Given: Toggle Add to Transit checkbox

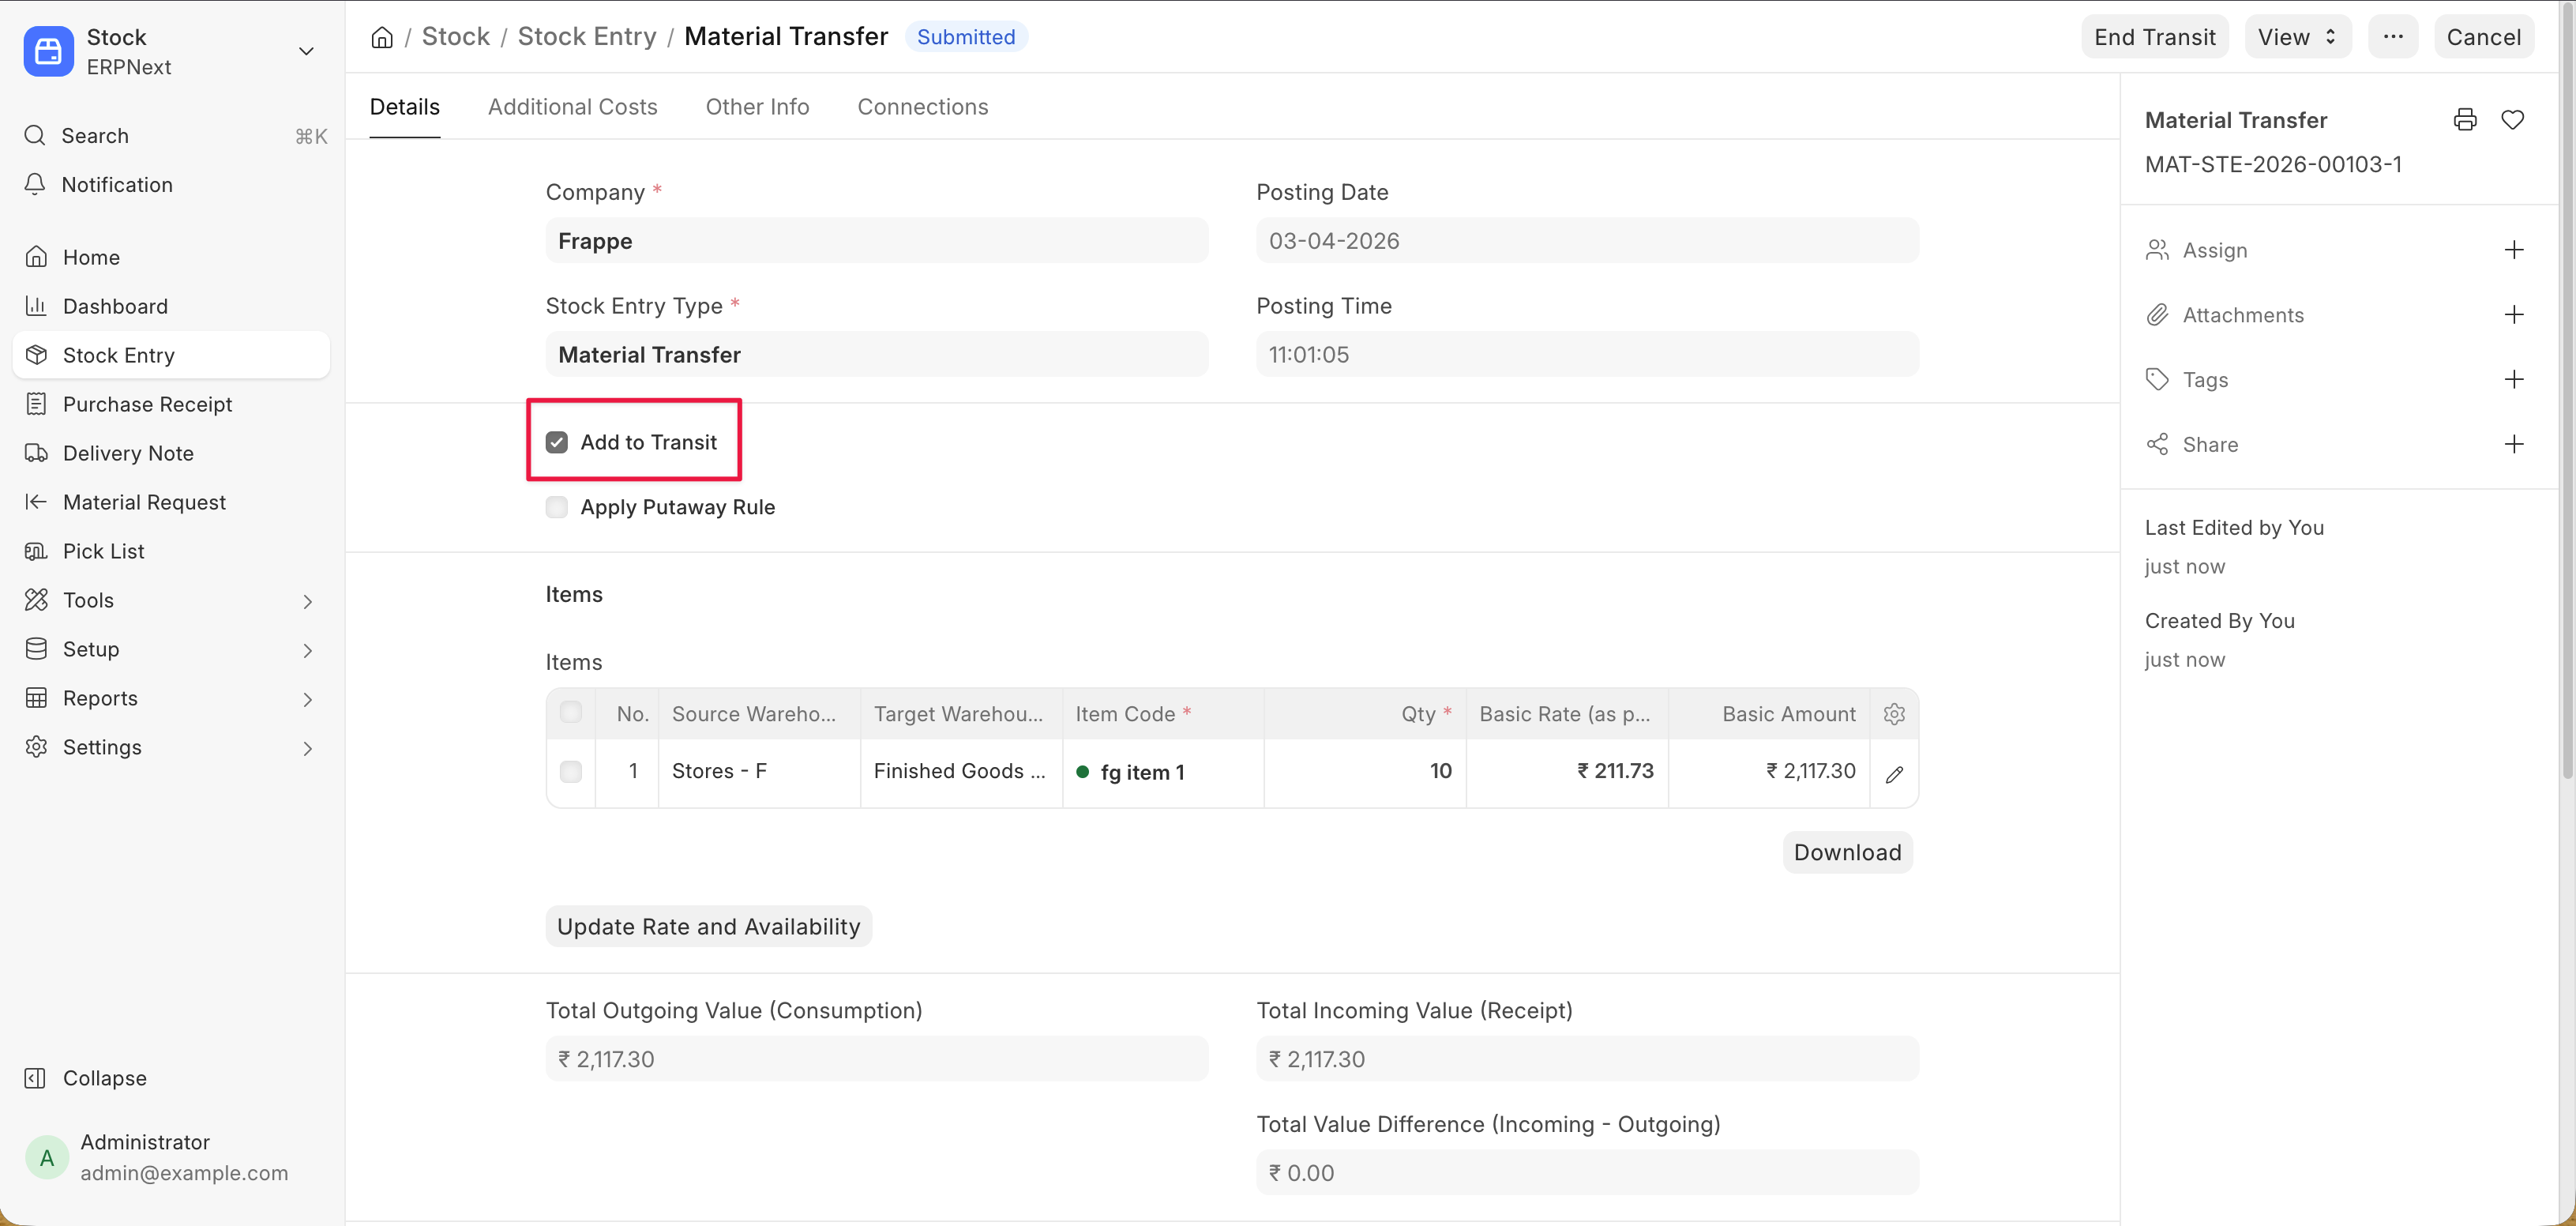Looking at the screenshot, I should (557, 442).
